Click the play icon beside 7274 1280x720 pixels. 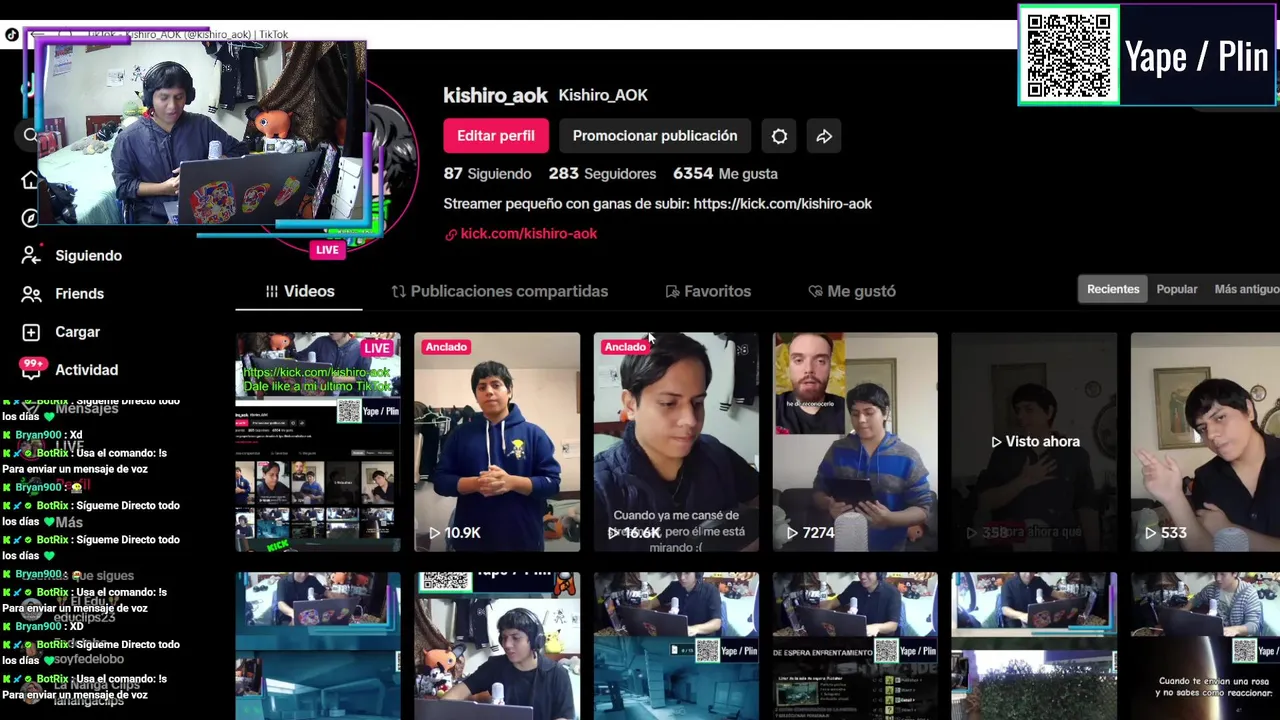coord(792,533)
